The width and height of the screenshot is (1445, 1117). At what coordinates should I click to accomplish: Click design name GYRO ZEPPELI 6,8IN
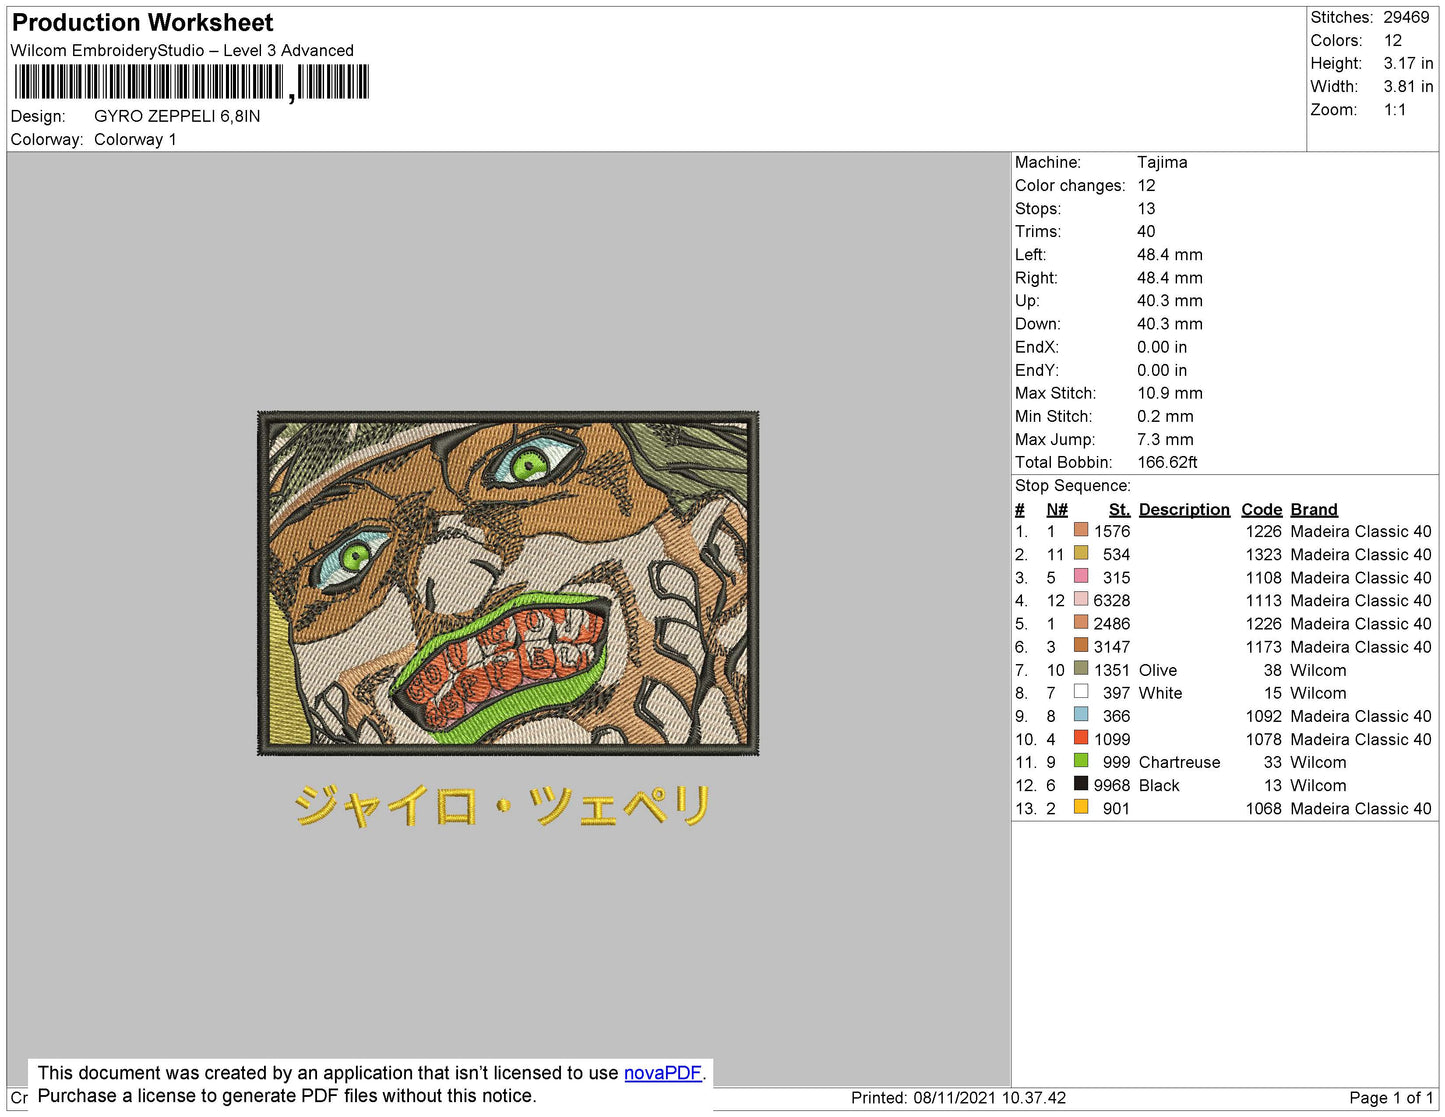(177, 116)
